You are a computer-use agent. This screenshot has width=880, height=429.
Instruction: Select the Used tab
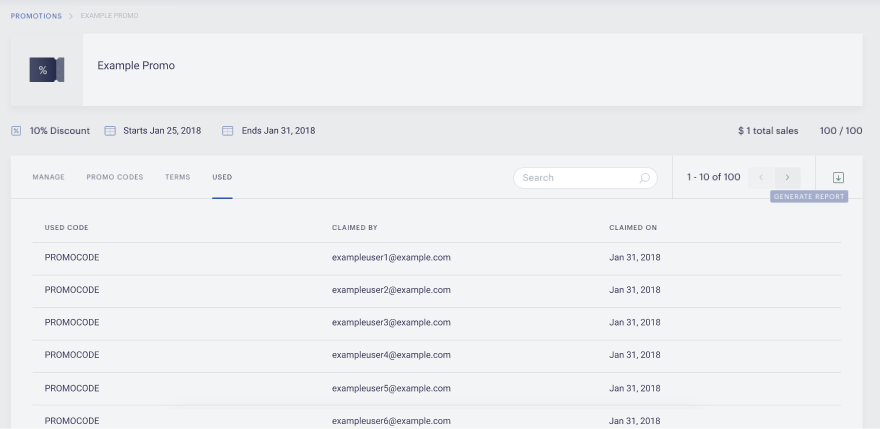(x=222, y=177)
